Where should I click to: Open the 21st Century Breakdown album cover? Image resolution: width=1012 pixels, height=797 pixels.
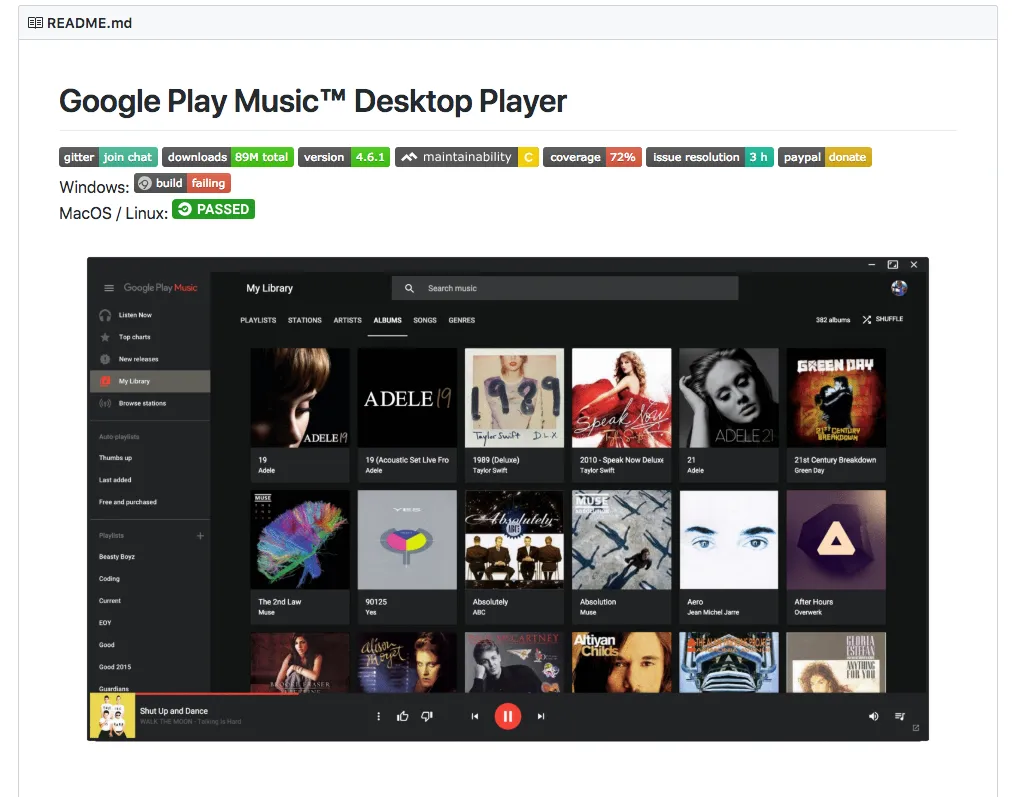[x=836, y=398]
